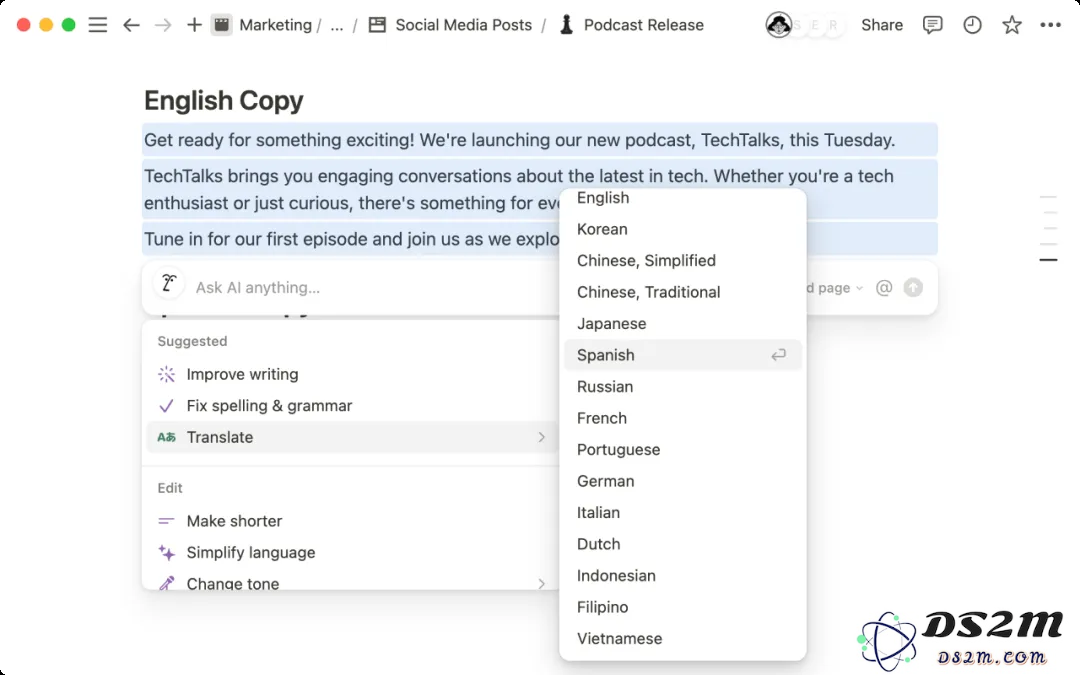Screen dimensions: 1080x675
Task: Choose Chinese, Simplified from language list
Action: click(683, 261)
